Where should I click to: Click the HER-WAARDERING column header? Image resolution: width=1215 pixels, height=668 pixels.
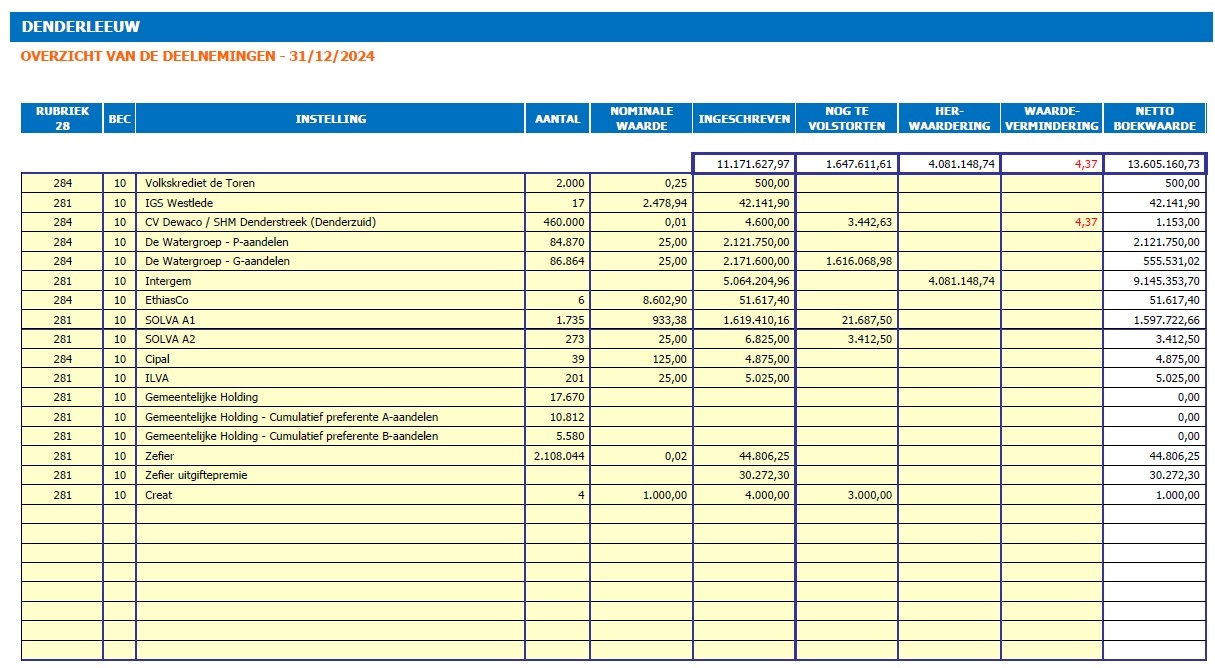[949, 119]
